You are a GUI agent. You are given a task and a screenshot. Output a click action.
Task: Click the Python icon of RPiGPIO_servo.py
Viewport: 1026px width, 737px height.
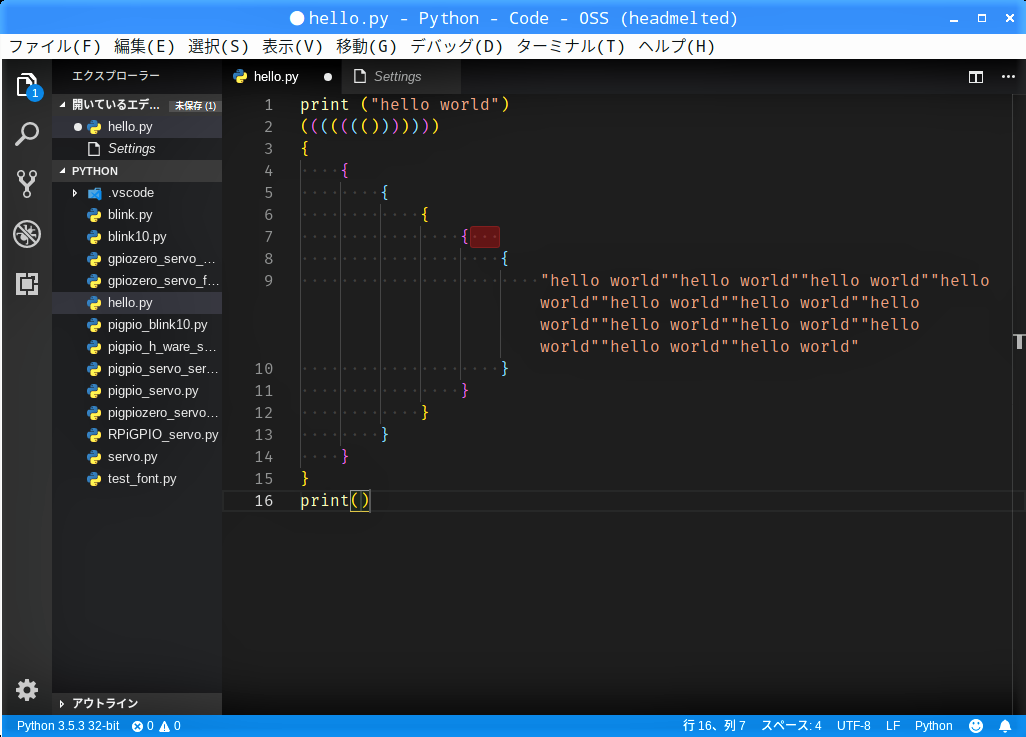click(94, 435)
